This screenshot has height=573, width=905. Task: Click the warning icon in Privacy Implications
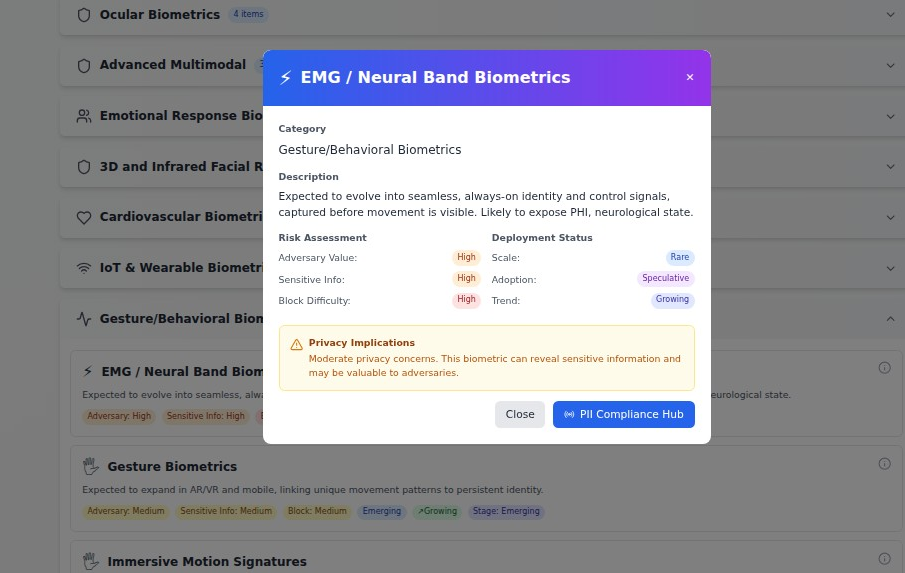(x=296, y=344)
